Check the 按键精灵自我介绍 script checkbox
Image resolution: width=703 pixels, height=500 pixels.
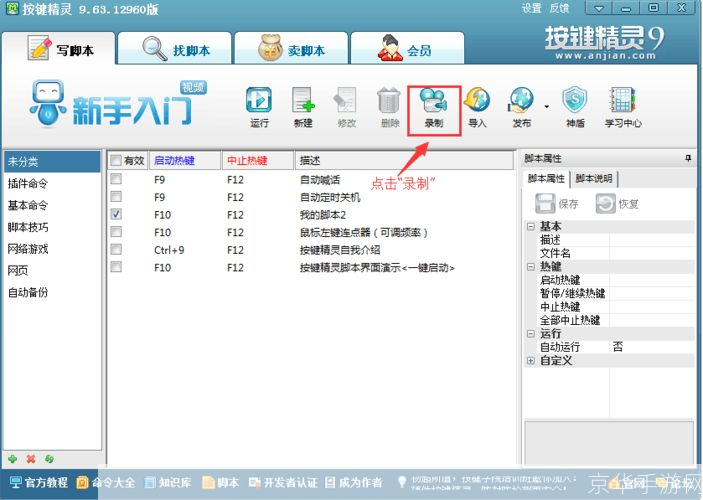point(116,249)
